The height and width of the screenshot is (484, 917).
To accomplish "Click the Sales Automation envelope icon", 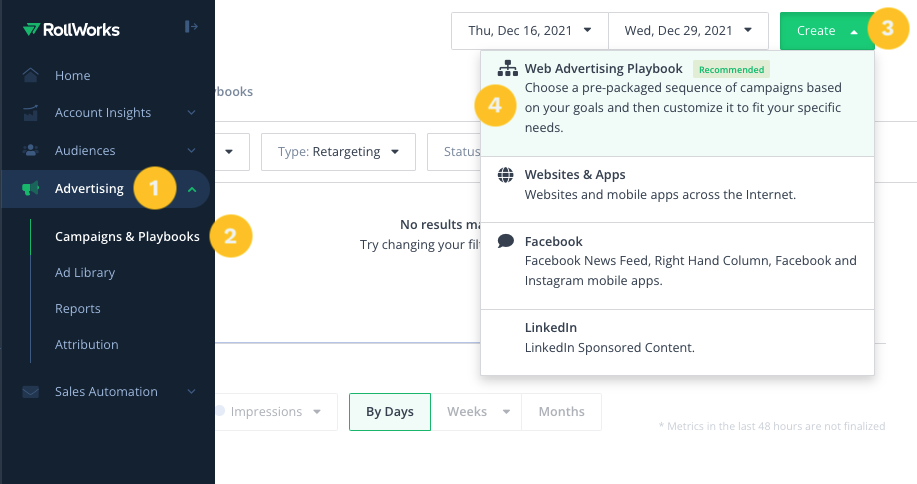I will (30, 392).
